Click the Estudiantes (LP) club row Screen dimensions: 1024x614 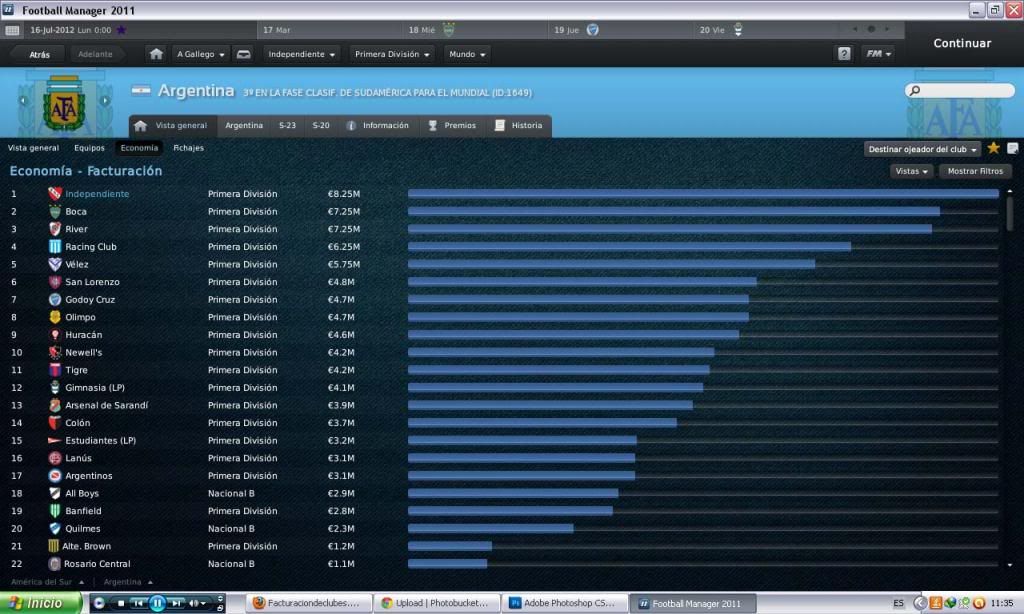click(x=504, y=440)
